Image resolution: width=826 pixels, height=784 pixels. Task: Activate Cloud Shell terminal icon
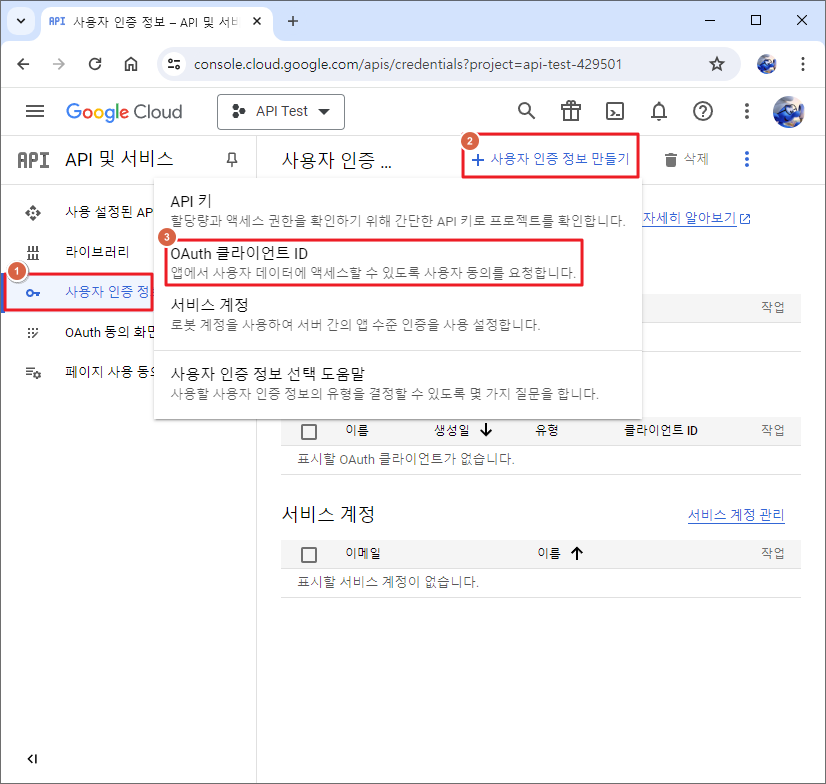tap(615, 111)
